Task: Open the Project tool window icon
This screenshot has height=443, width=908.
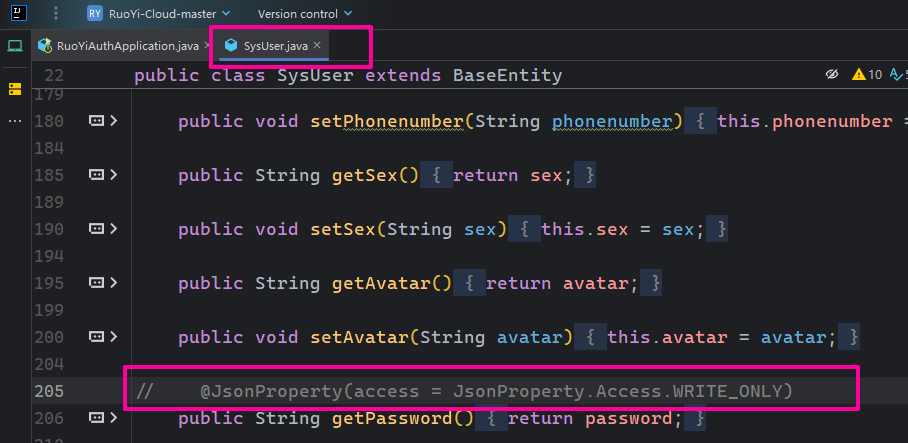Action: [x=14, y=46]
